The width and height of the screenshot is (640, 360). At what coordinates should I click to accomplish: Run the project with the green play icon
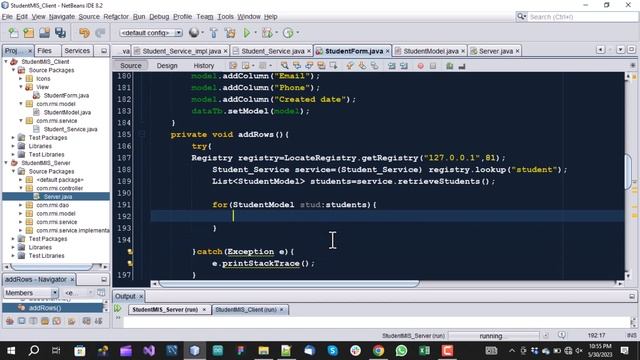[247, 33]
